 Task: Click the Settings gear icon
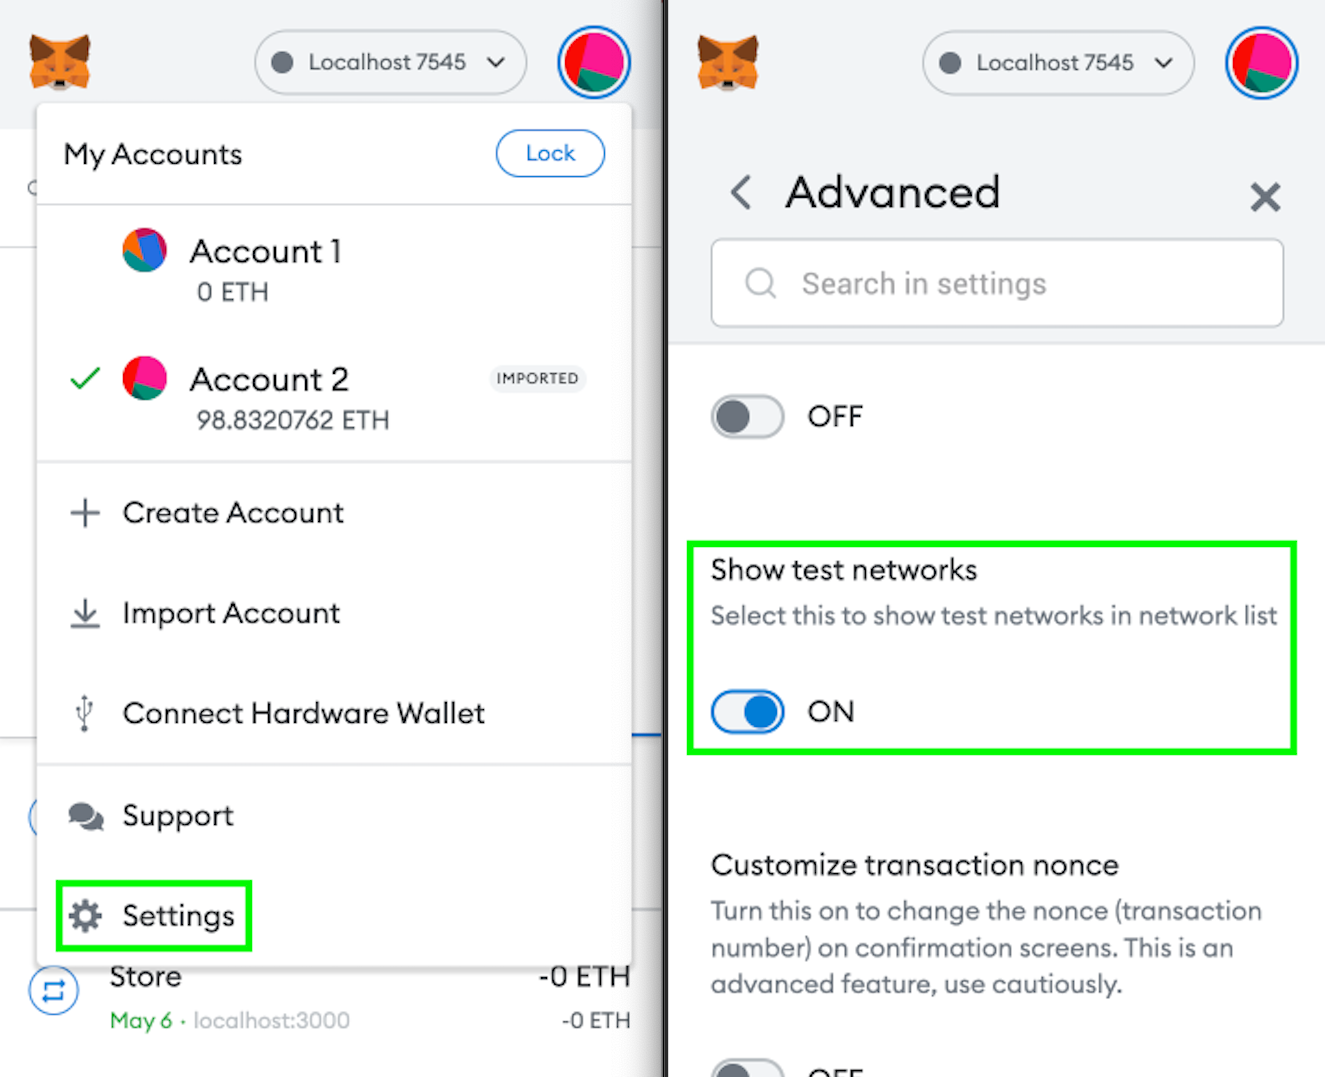point(86,916)
